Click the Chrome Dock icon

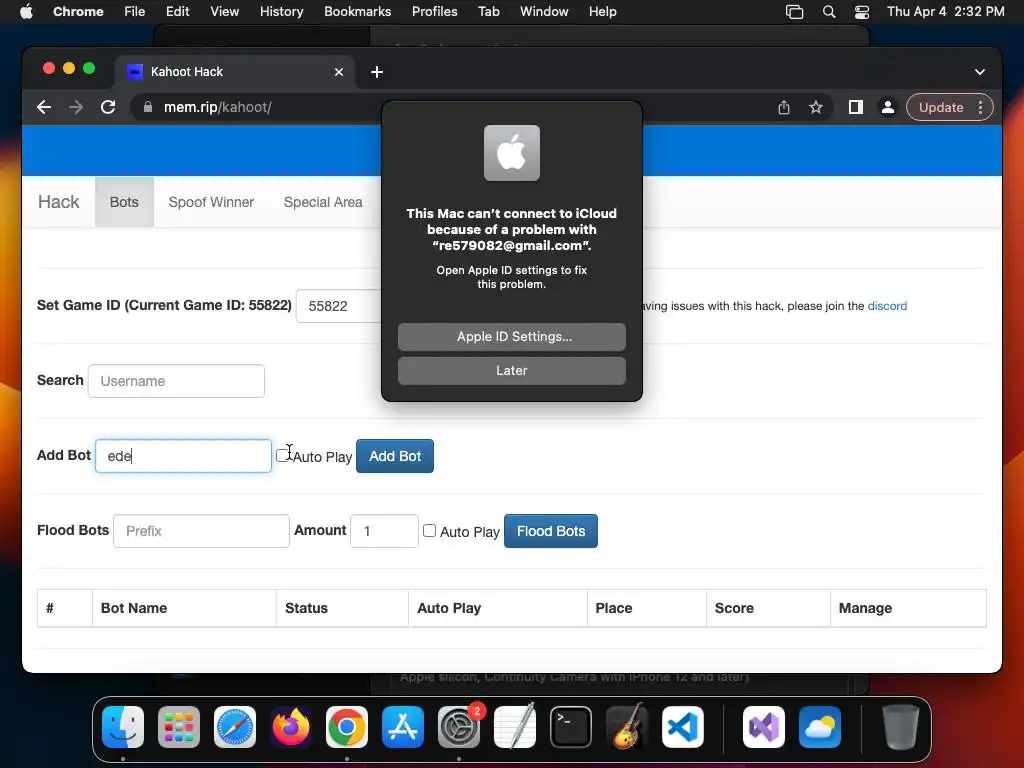pos(347,727)
